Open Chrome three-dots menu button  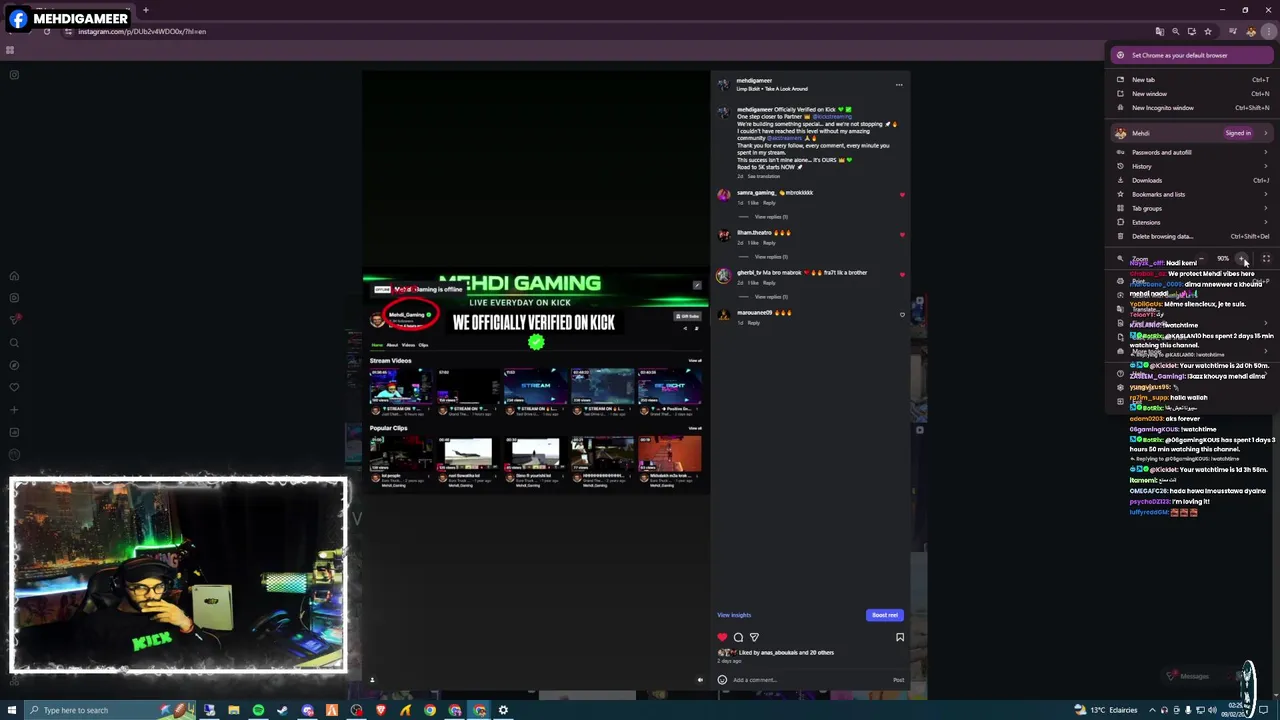tap(1268, 31)
